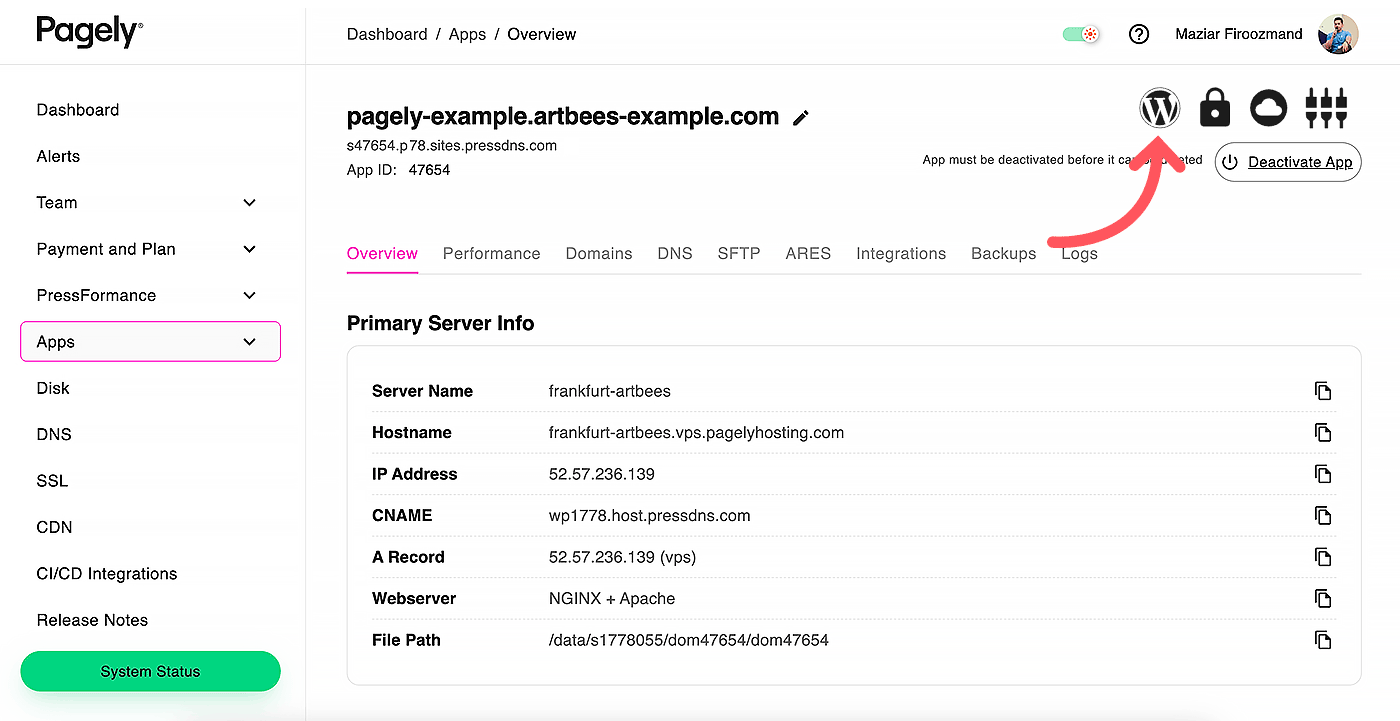Click the padlock SSL icon
The image size is (1400, 721).
[x=1214, y=107]
